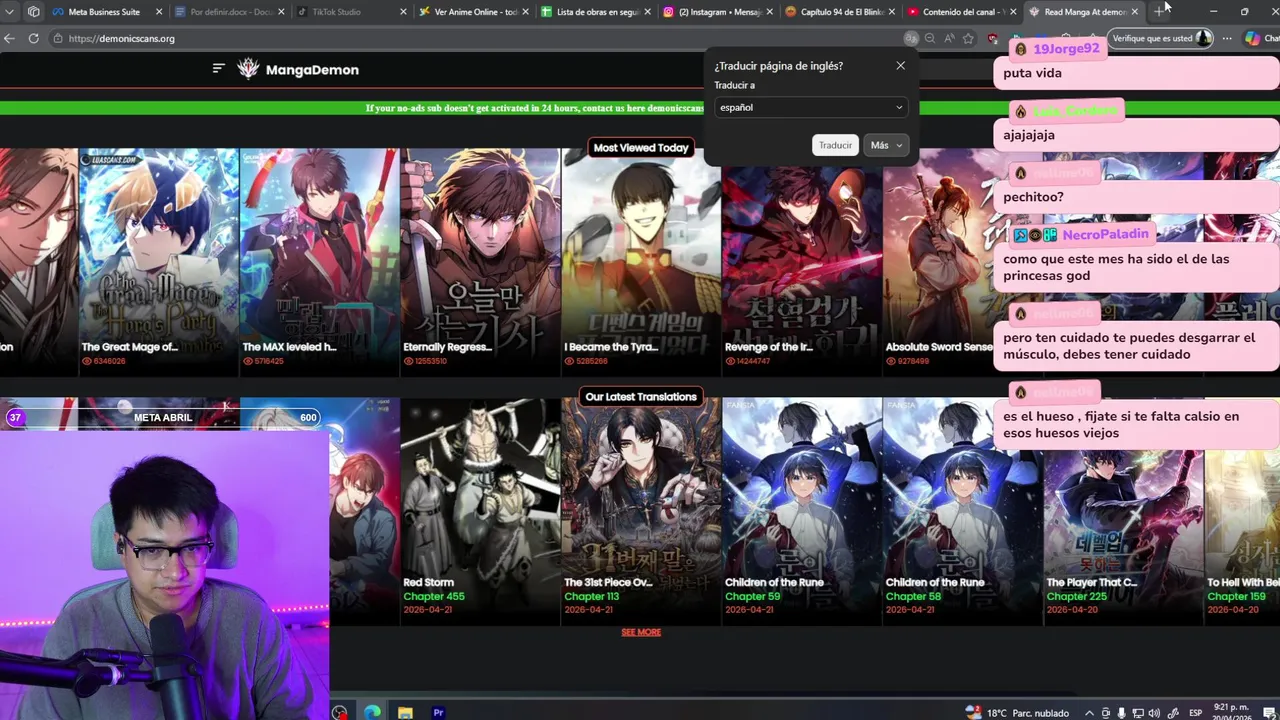Open the translate target language dropdown
This screenshot has height=720, width=1280.
(811, 107)
